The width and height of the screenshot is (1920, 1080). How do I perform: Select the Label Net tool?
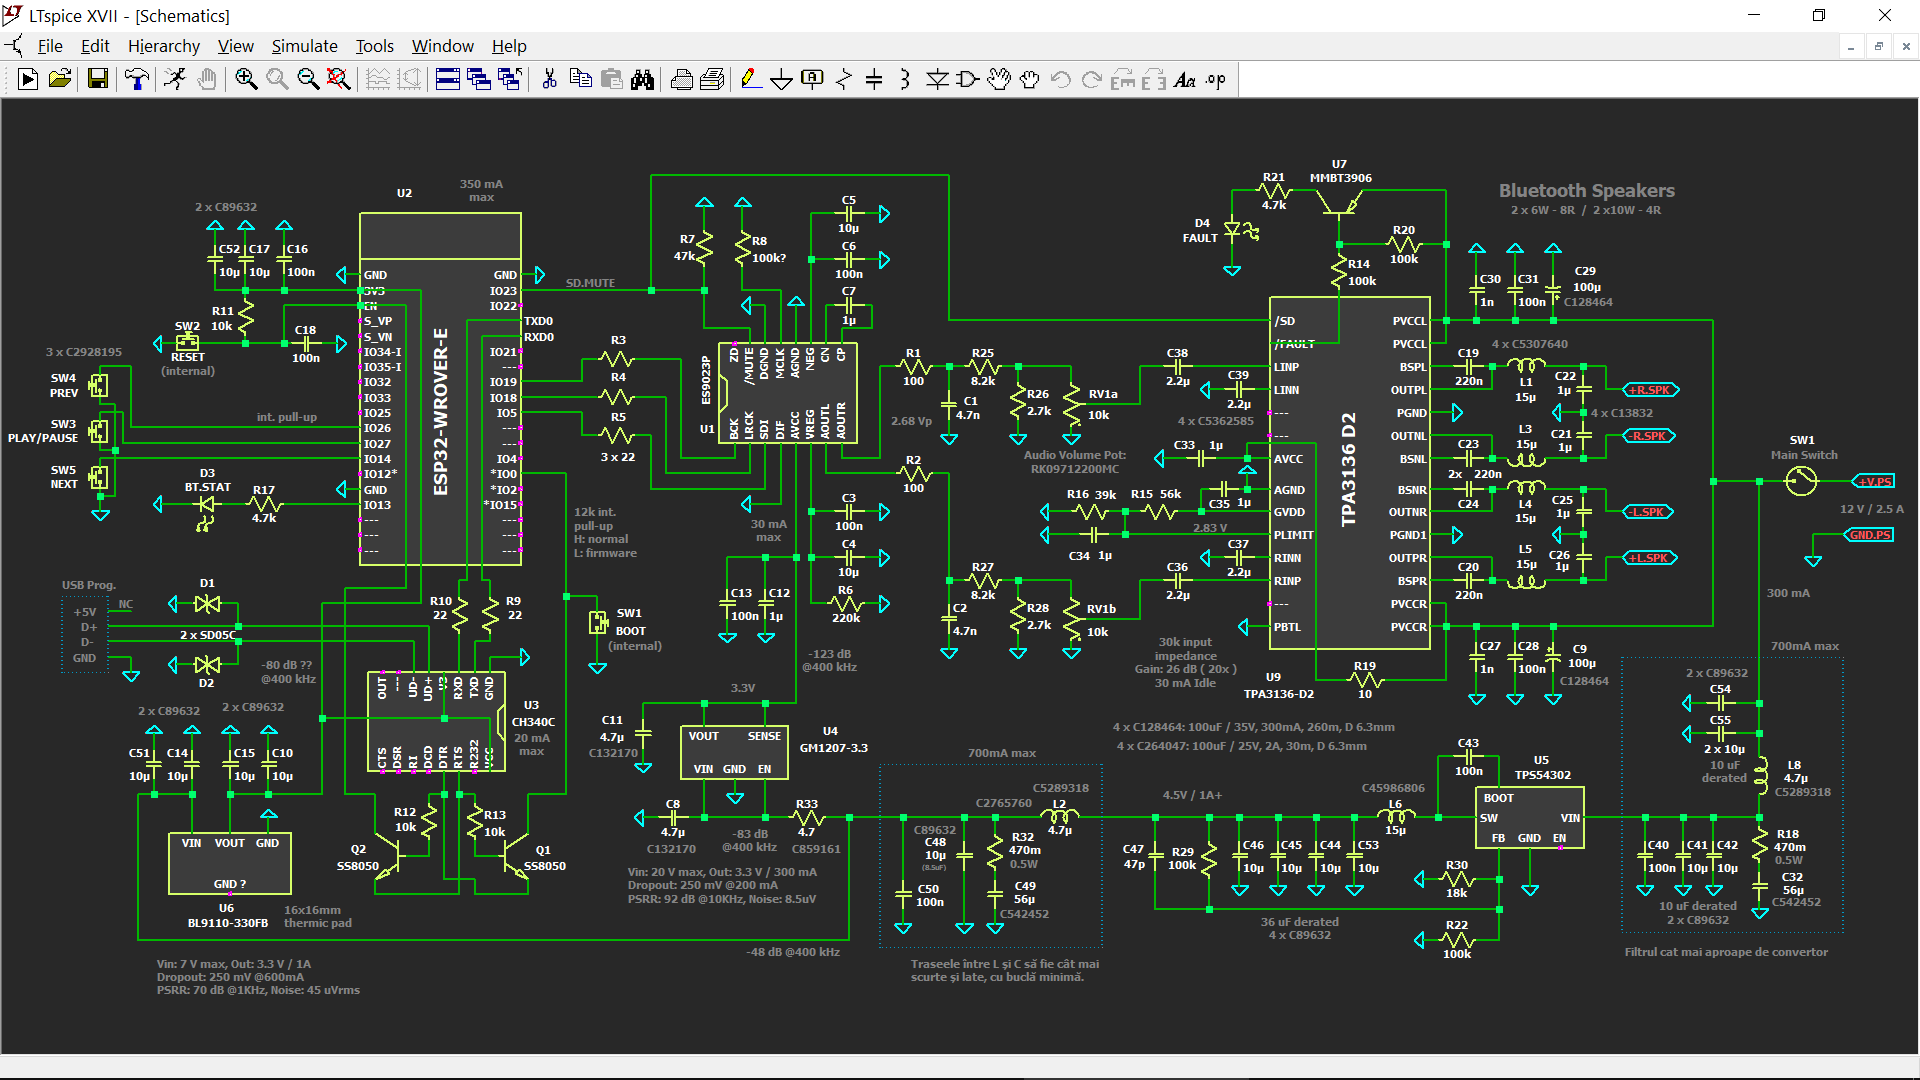812,79
